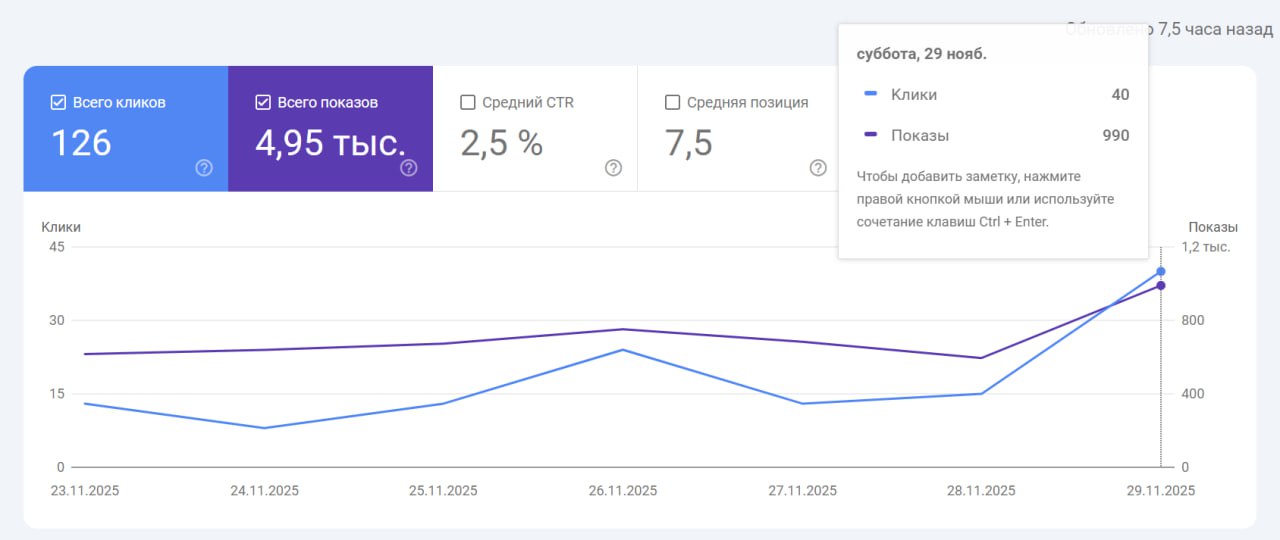Open help icon in Средняя позиция card
This screenshot has height=540, width=1280.
pos(818,168)
